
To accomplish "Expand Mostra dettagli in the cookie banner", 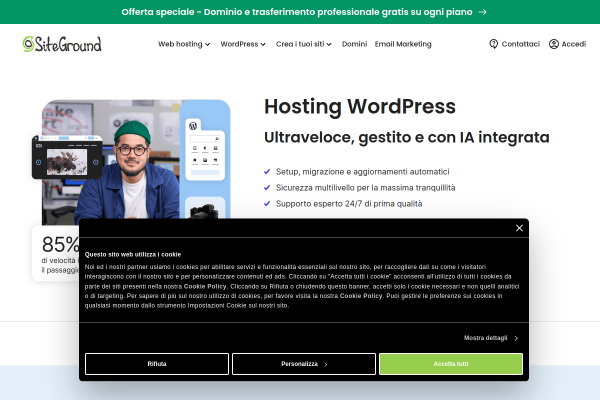I will tap(491, 338).
